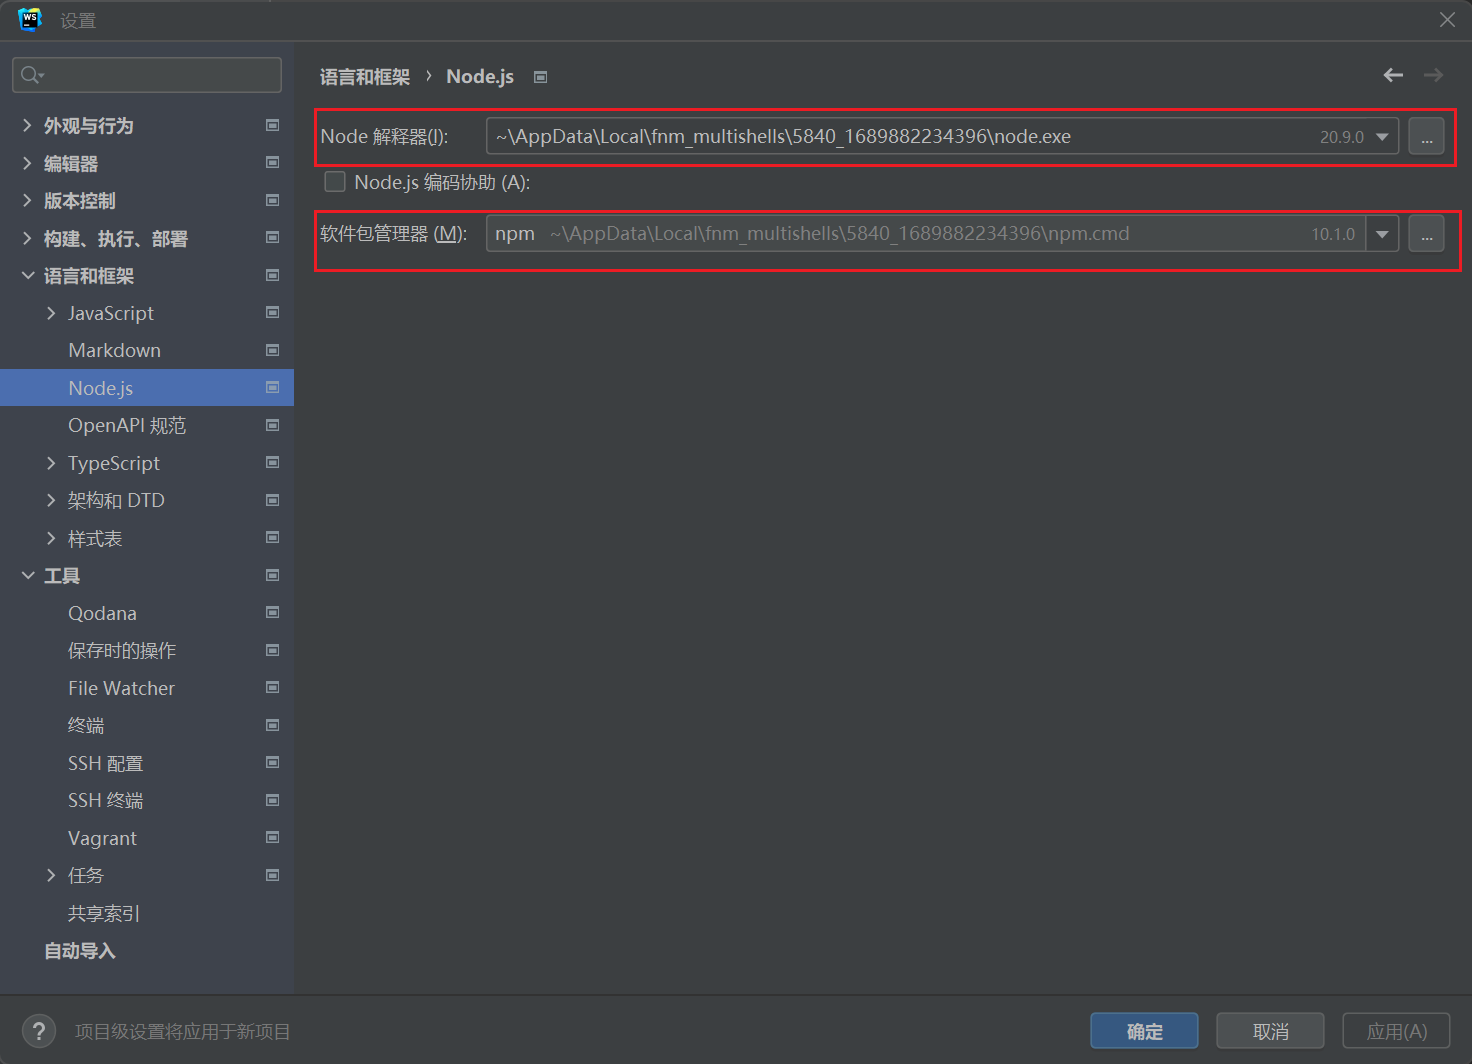Viewport: 1472px width, 1064px height.
Task: Click the project-level icon beside 外观与行为
Action: pyautogui.click(x=272, y=125)
